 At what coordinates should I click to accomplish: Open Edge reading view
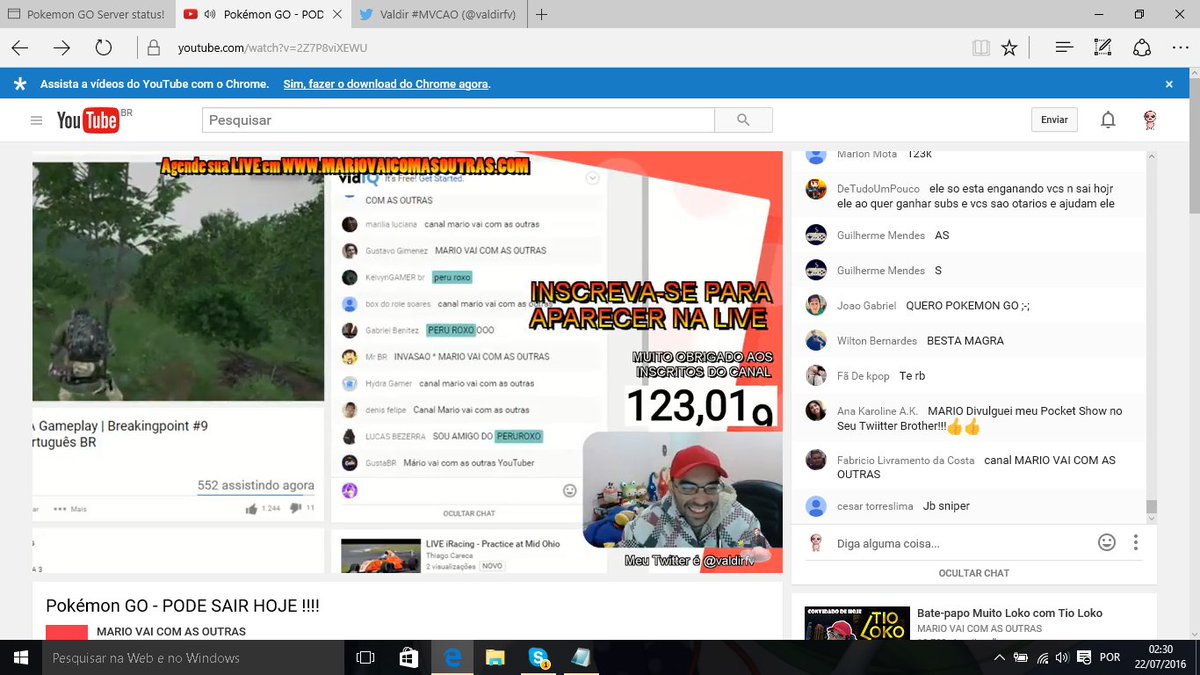(981, 47)
